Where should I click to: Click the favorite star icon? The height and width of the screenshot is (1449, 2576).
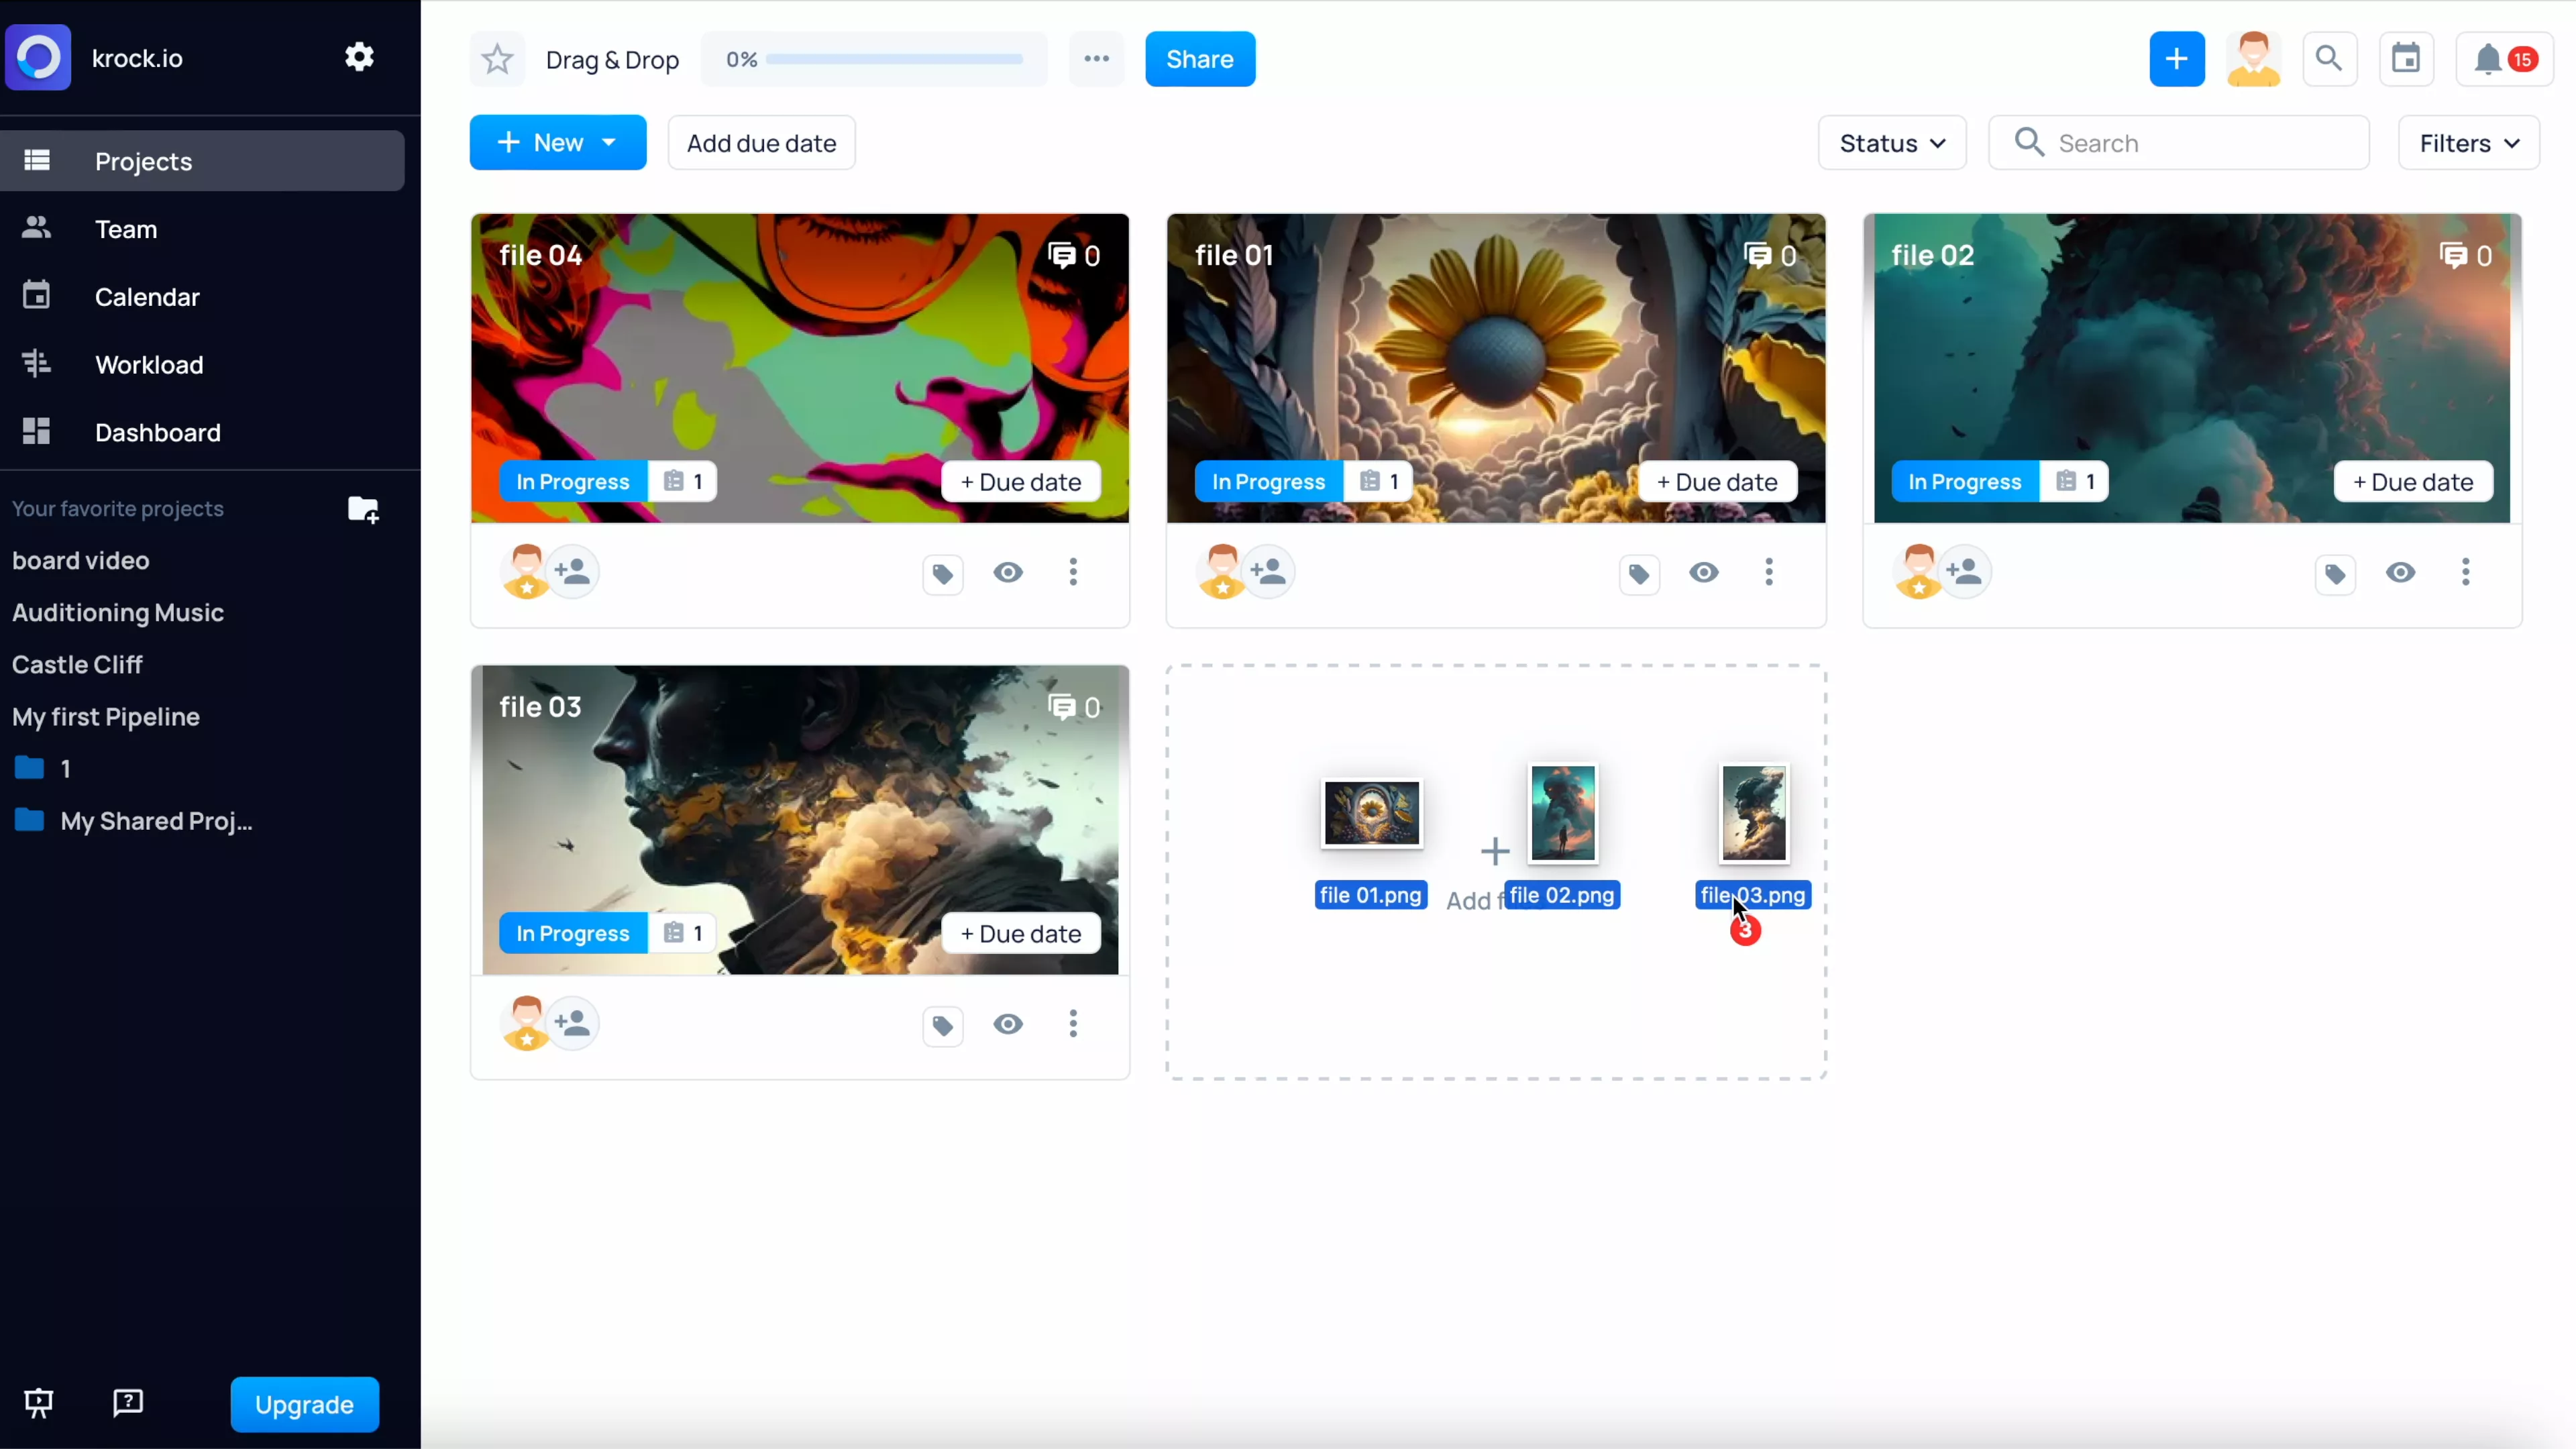(x=497, y=60)
